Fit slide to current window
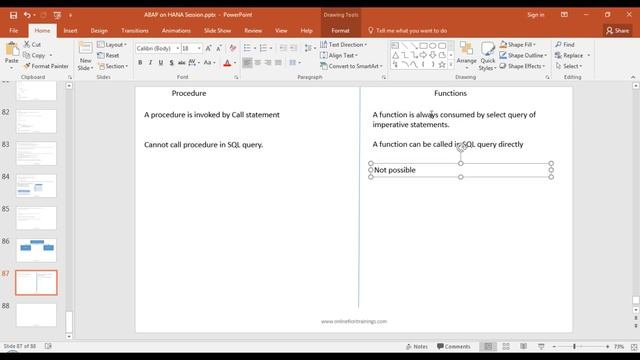 coord(634,347)
